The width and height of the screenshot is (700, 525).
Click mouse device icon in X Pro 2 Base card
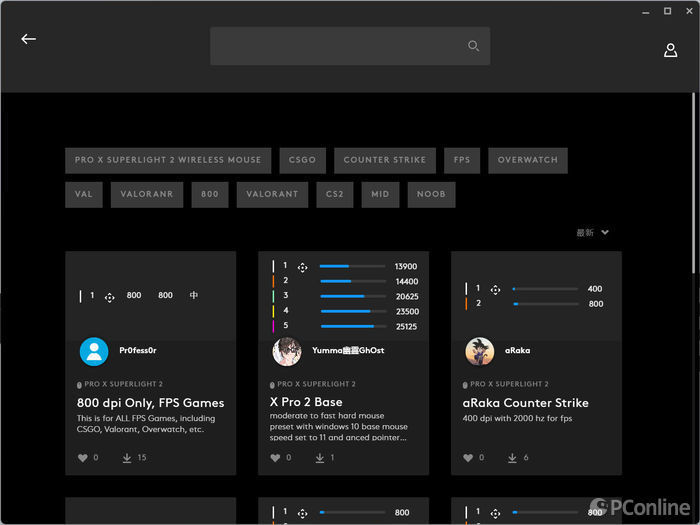(x=272, y=385)
